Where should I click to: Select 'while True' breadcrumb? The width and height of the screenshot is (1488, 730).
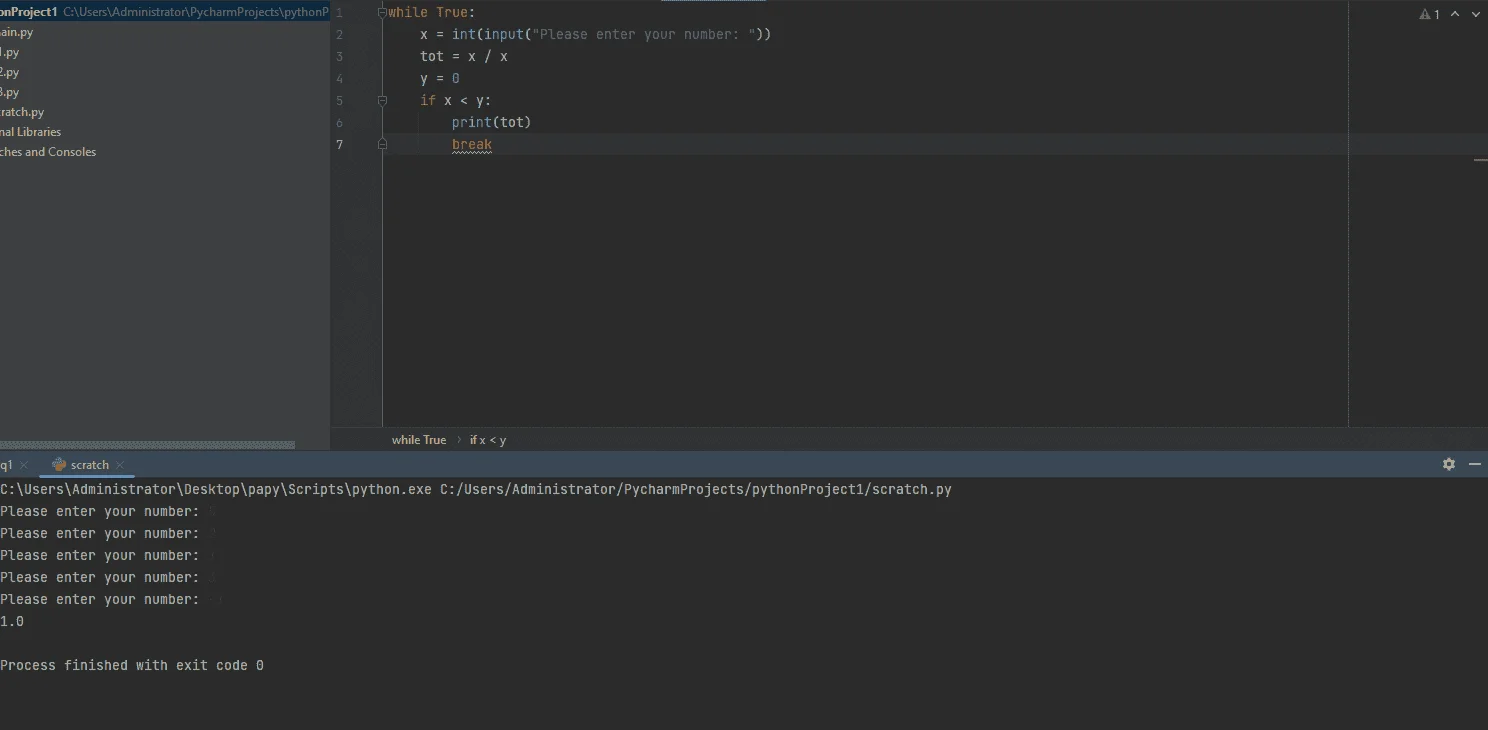click(419, 440)
